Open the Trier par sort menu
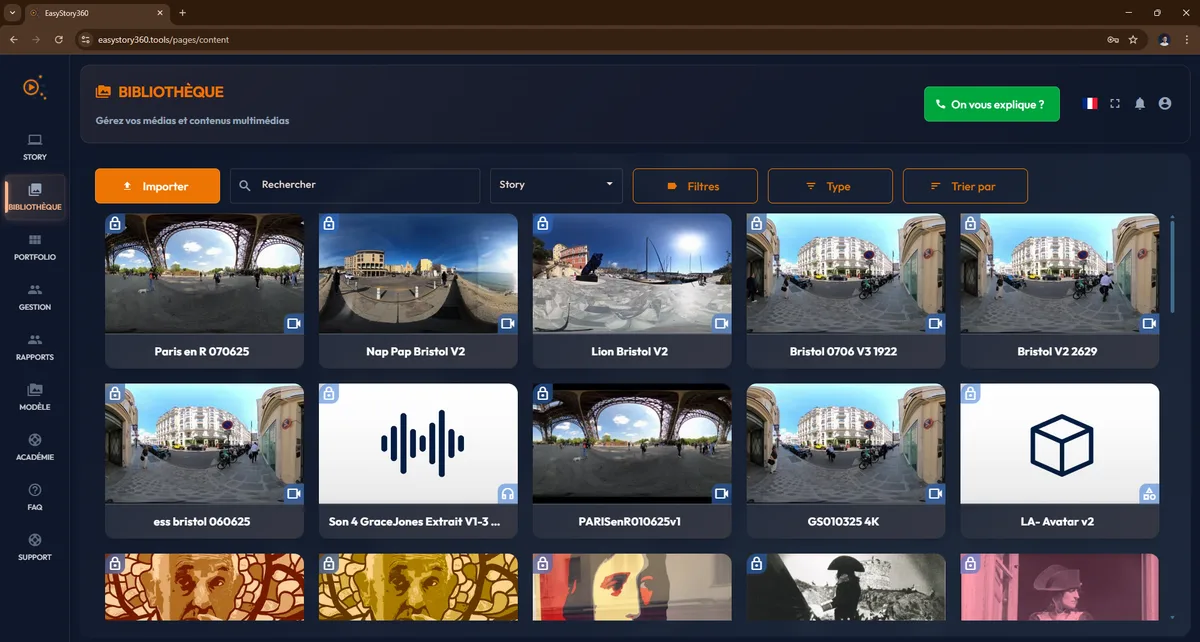The width and height of the screenshot is (1200, 642). 965,186
